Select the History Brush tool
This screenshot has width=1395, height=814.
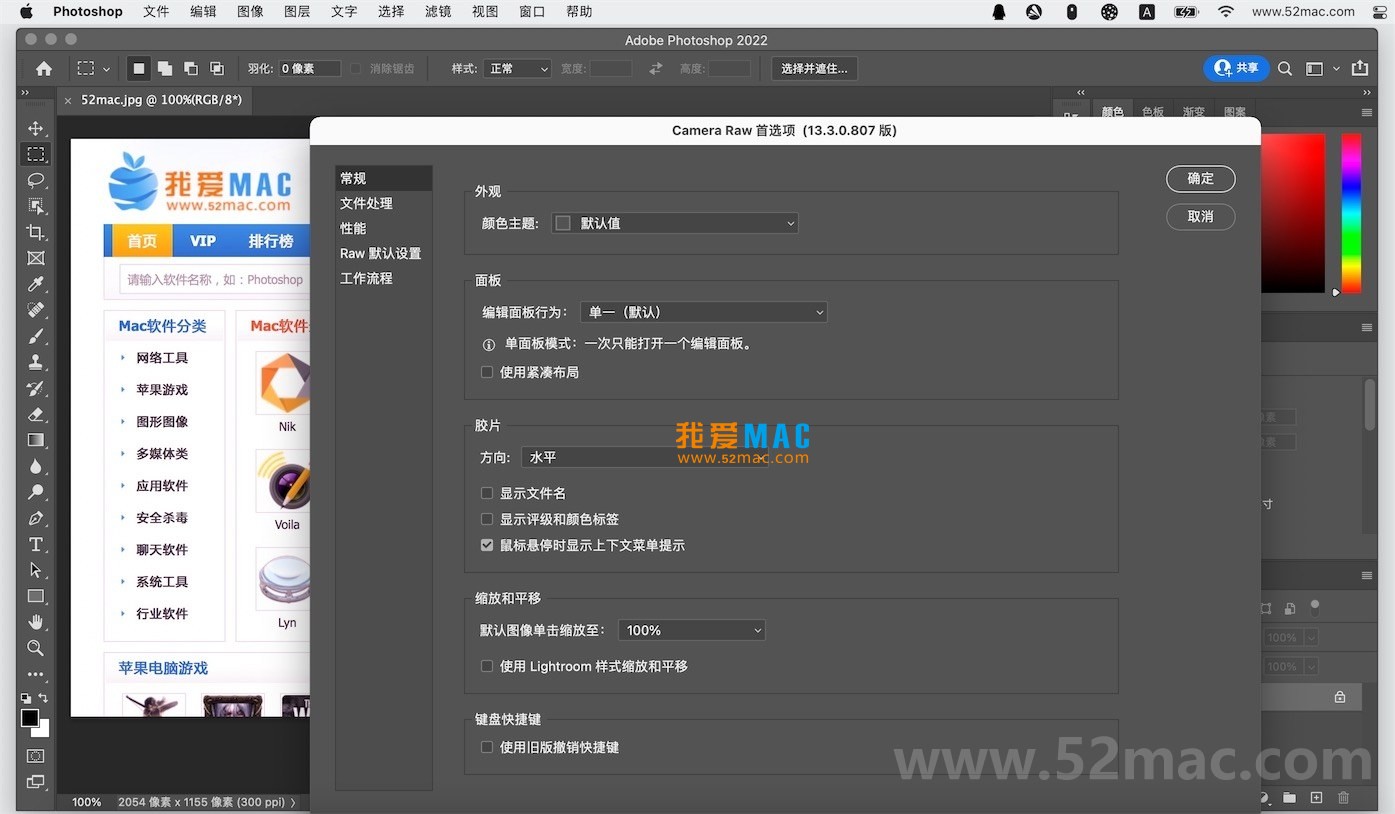coord(36,388)
